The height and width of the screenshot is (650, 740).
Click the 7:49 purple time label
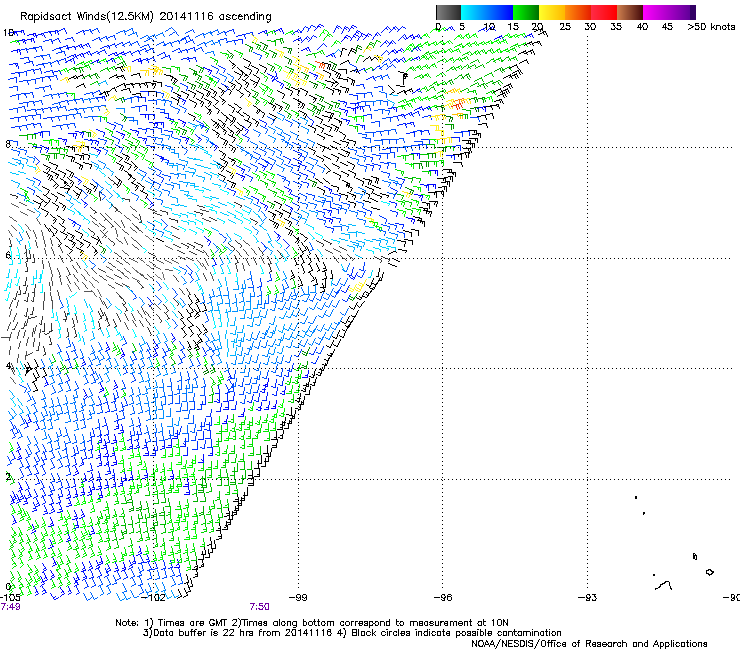(10, 607)
